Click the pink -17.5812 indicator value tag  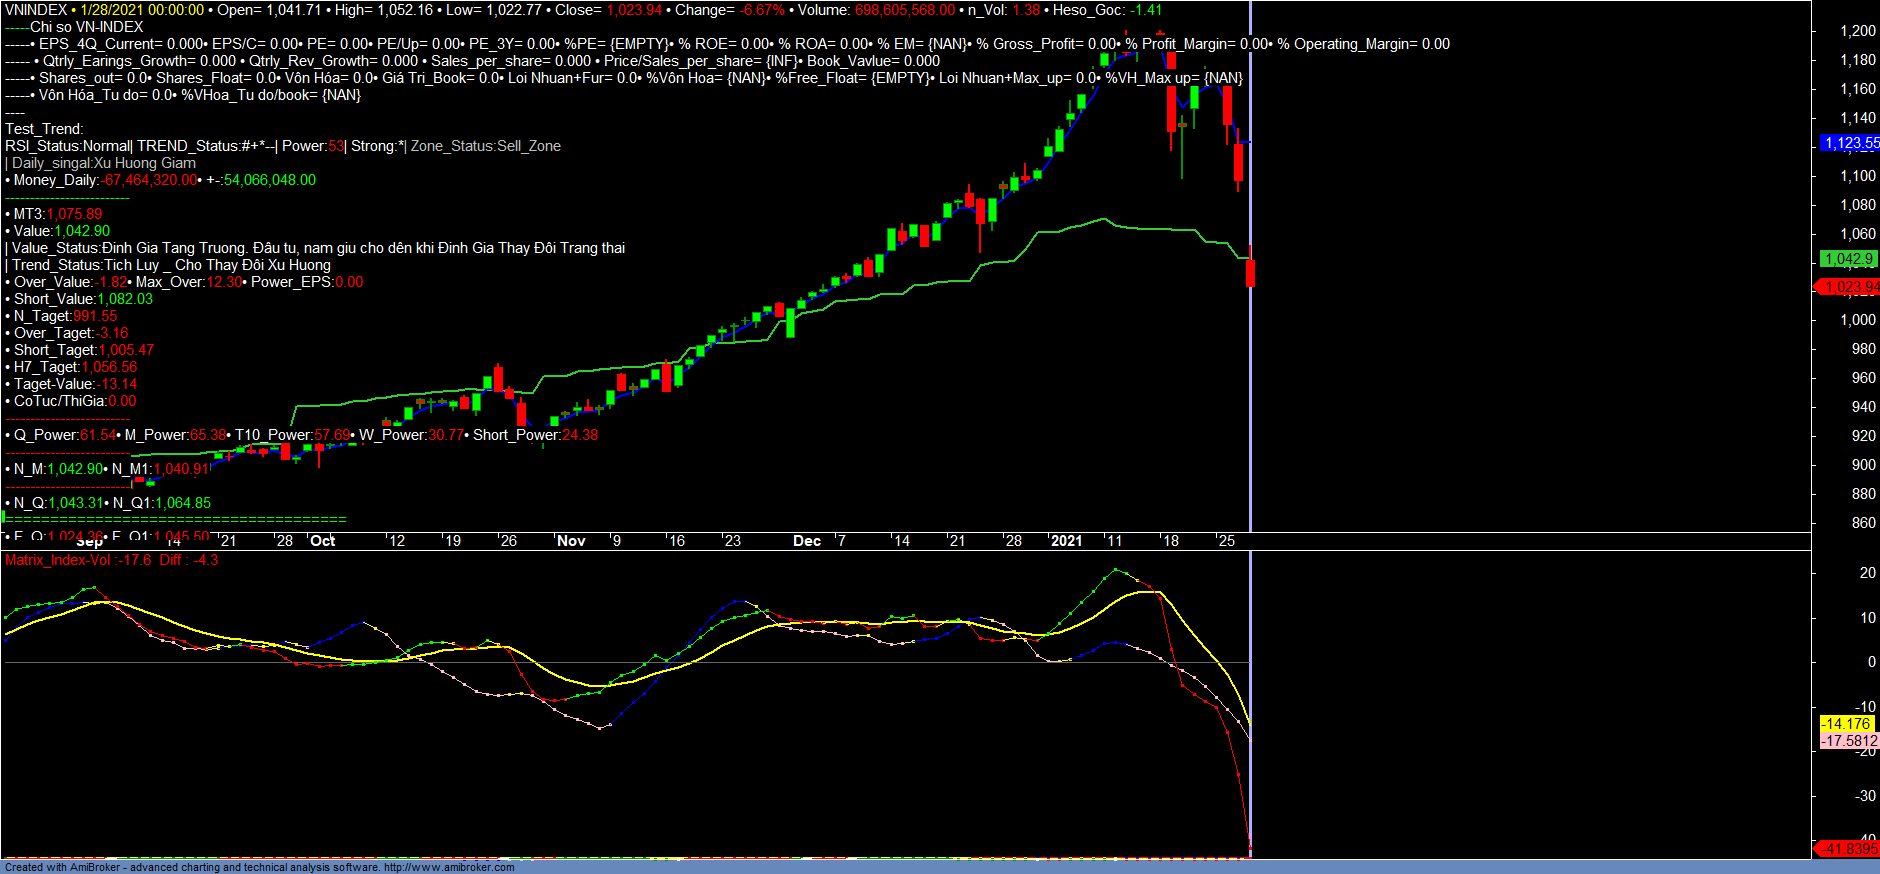[1849, 741]
